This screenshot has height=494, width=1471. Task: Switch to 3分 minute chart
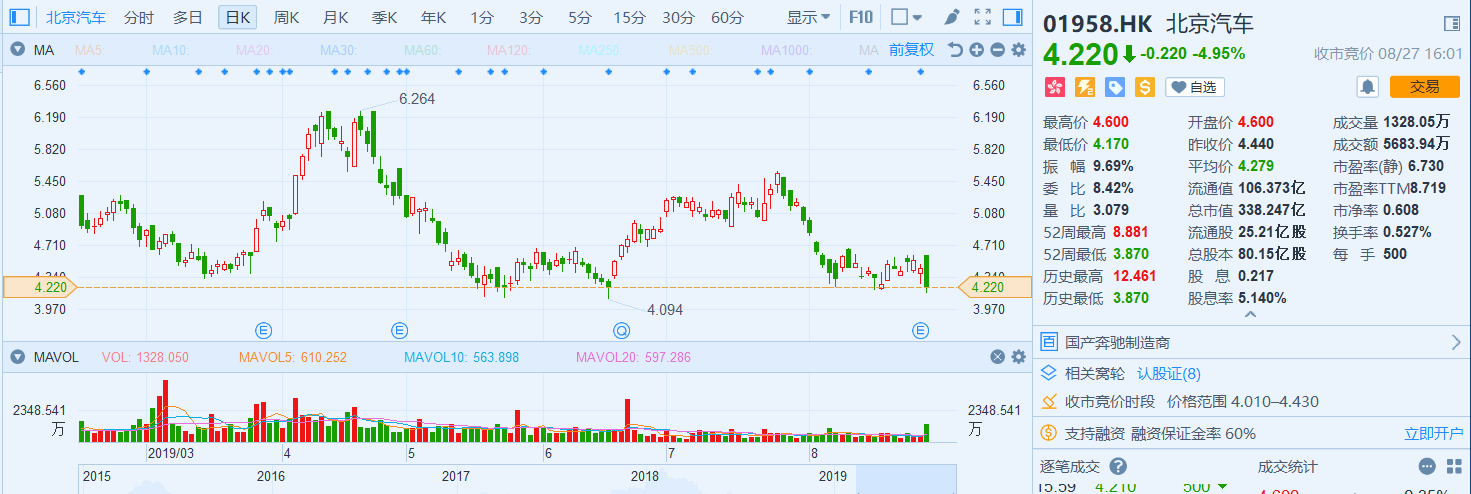tap(531, 17)
